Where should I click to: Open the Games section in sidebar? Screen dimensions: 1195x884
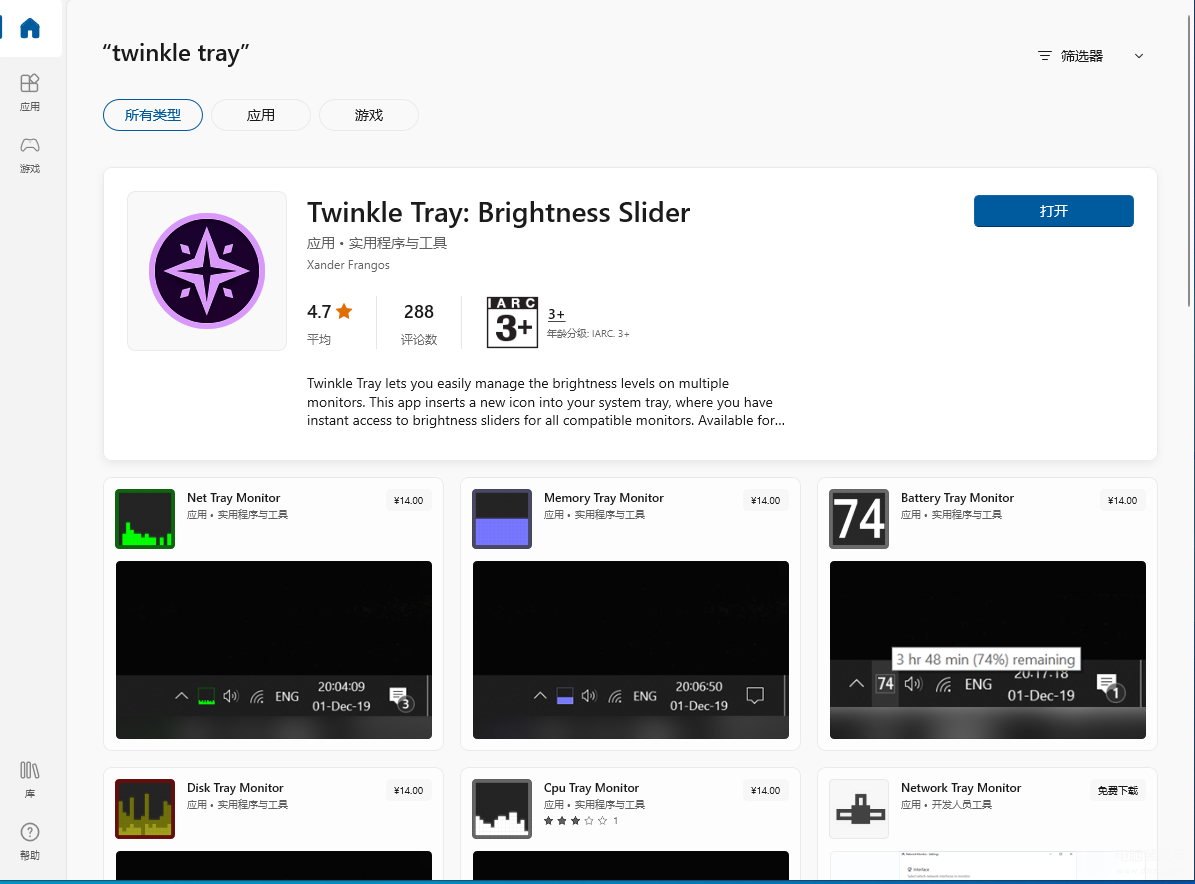(30, 155)
